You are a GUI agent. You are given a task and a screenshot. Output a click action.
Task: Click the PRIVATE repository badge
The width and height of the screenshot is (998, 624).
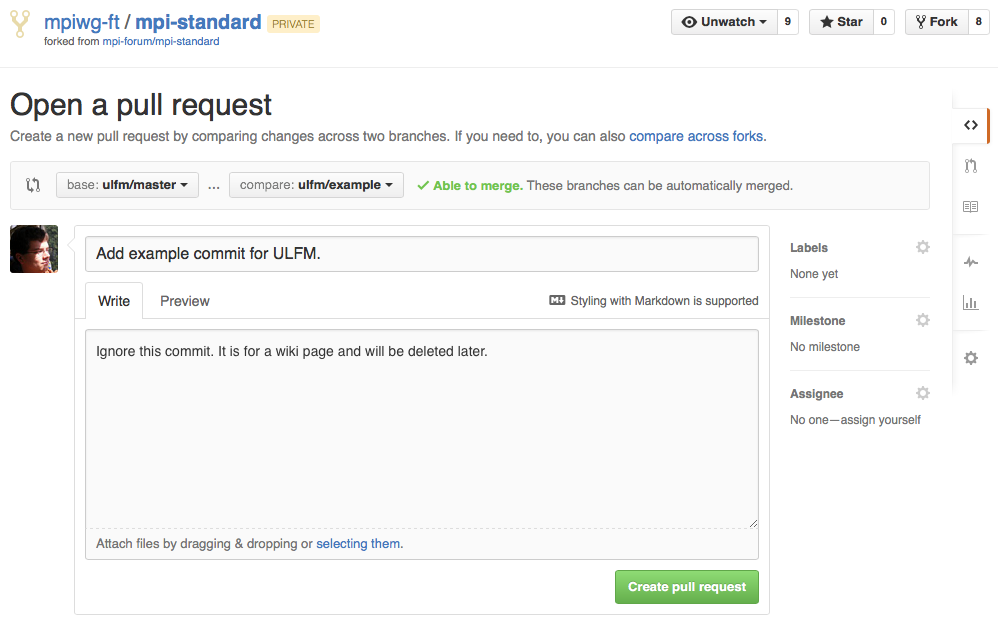point(293,24)
